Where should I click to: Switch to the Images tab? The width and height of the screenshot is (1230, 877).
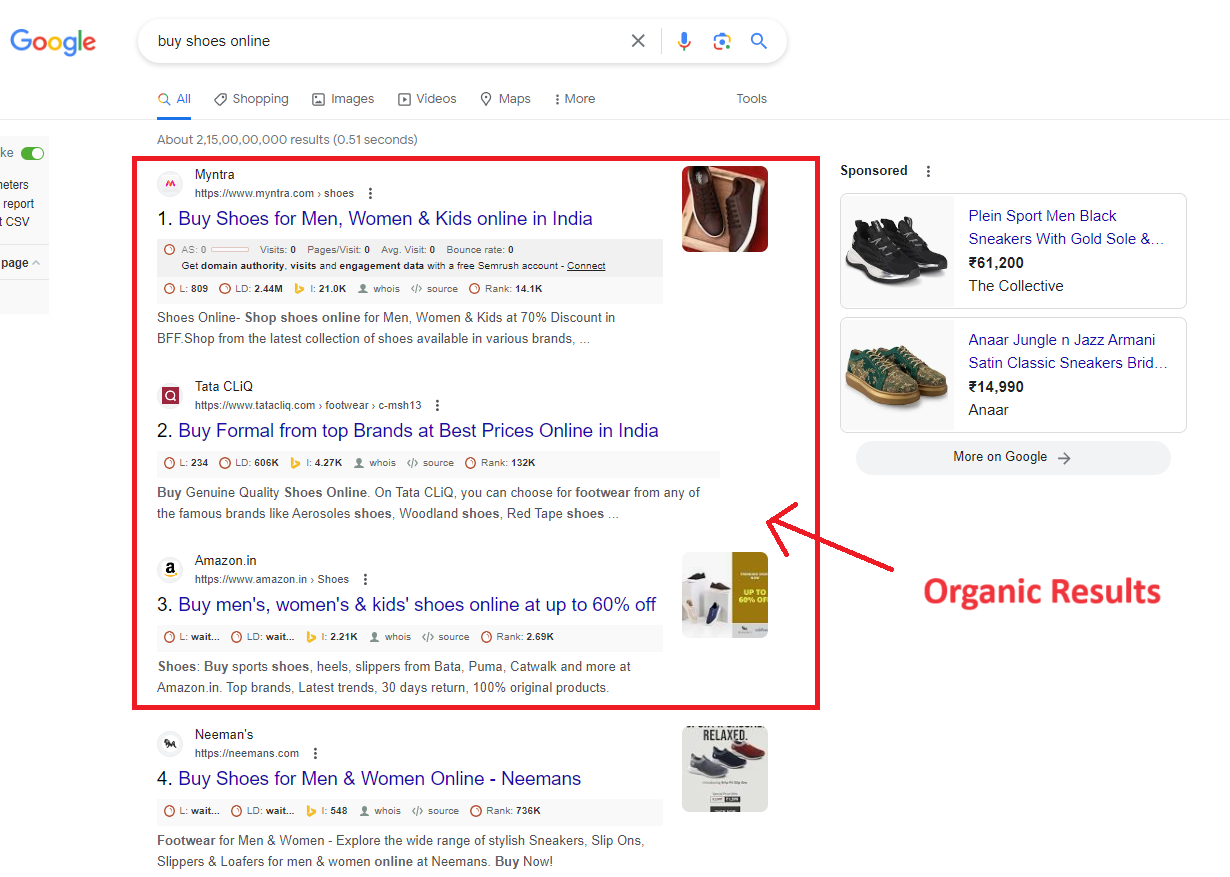pyautogui.click(x=343, y=99)
